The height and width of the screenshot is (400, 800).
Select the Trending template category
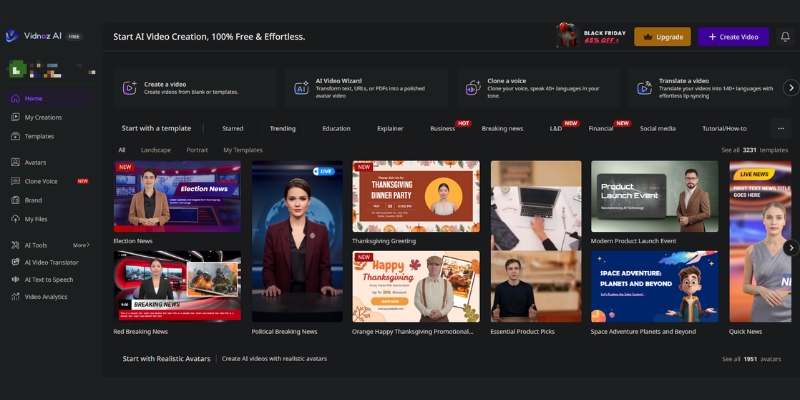[x=283, y=129]
